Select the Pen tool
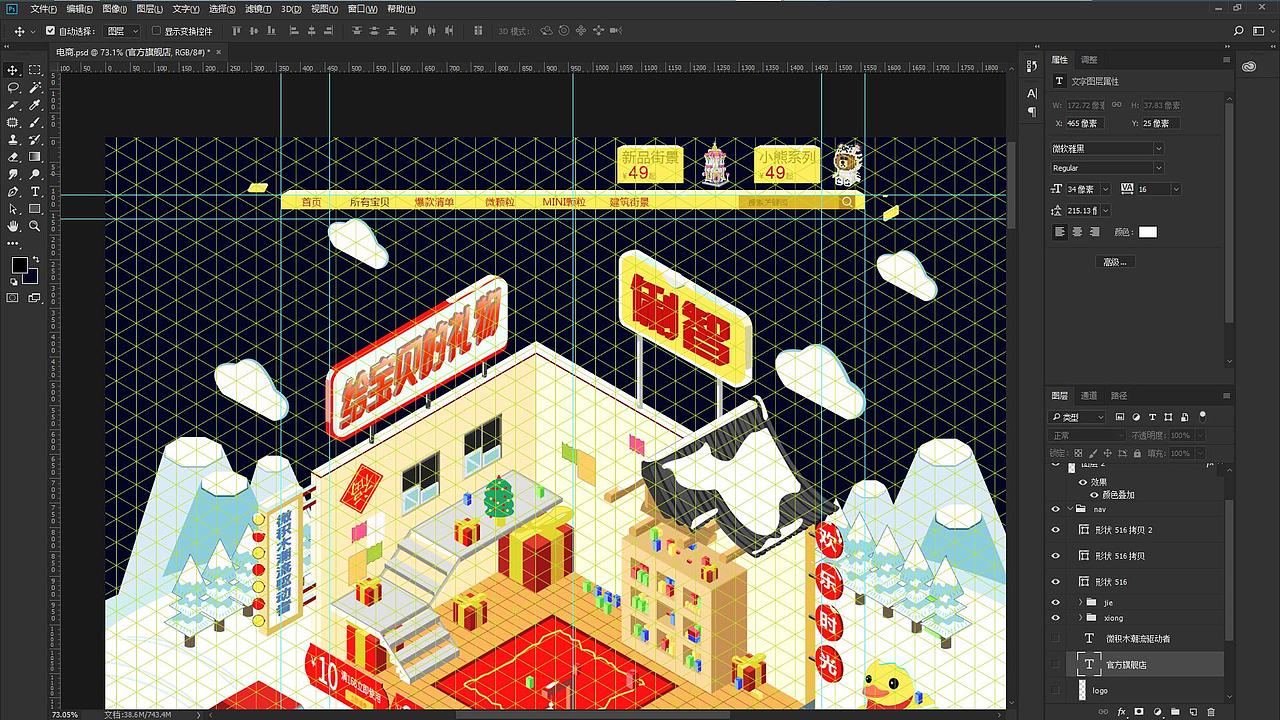Viewport: 1280px width, 720px height. pos(13,191)
